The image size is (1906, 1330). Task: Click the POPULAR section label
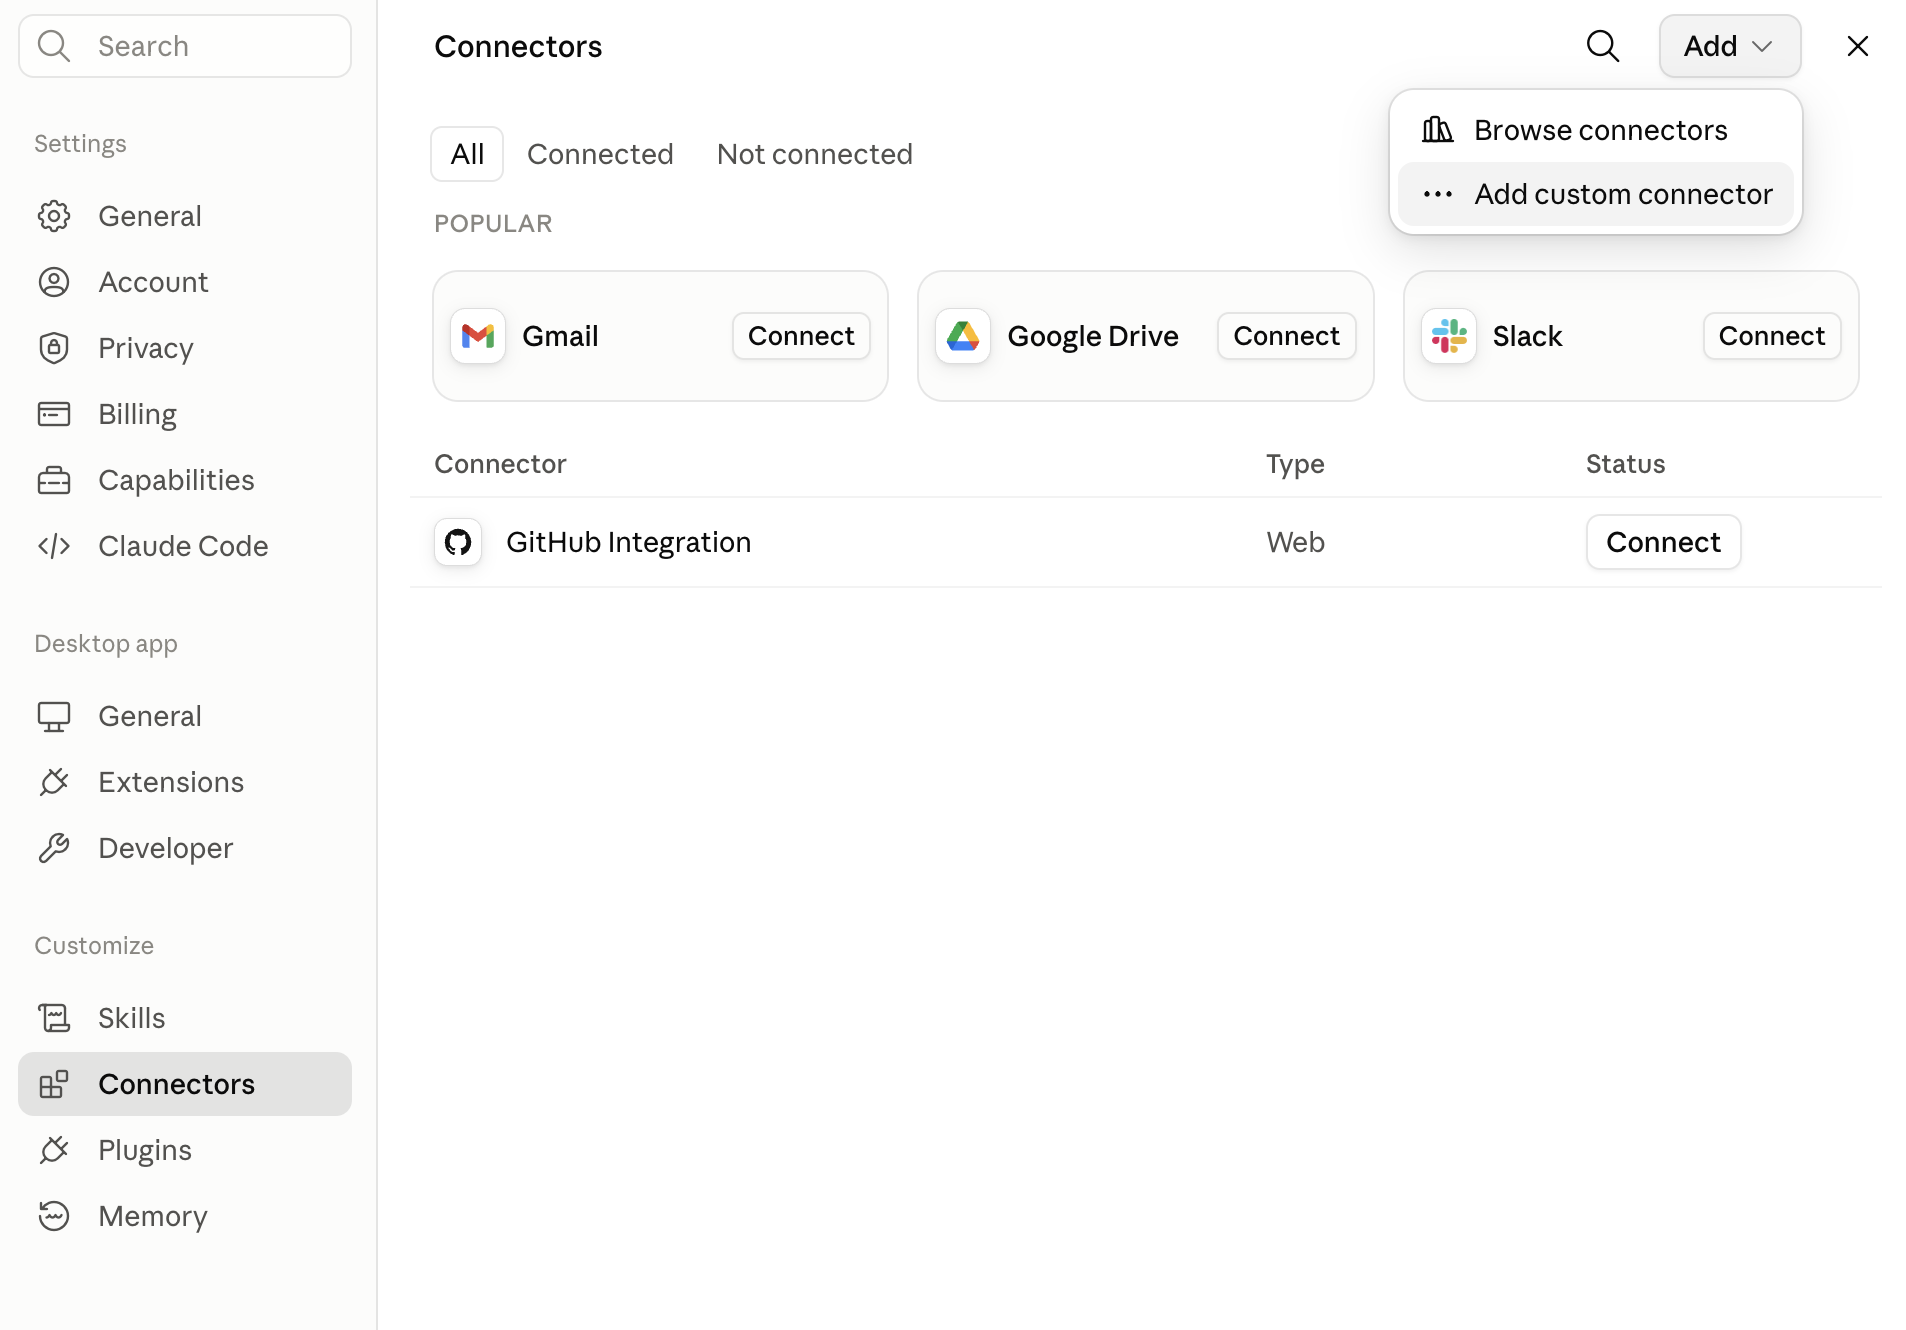click(x=493, y=223)
